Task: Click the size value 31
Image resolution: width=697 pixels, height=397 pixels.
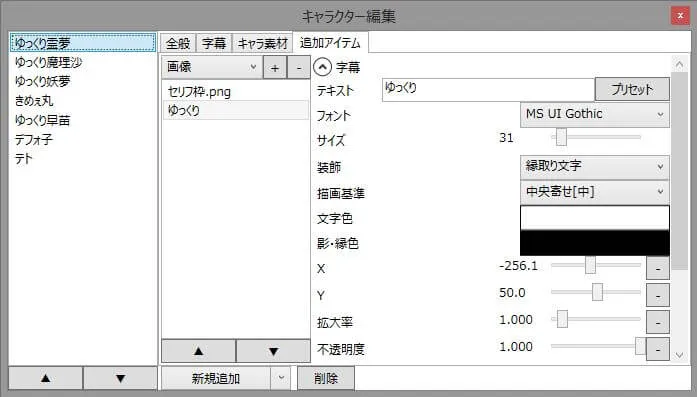Action: (506, 138)
